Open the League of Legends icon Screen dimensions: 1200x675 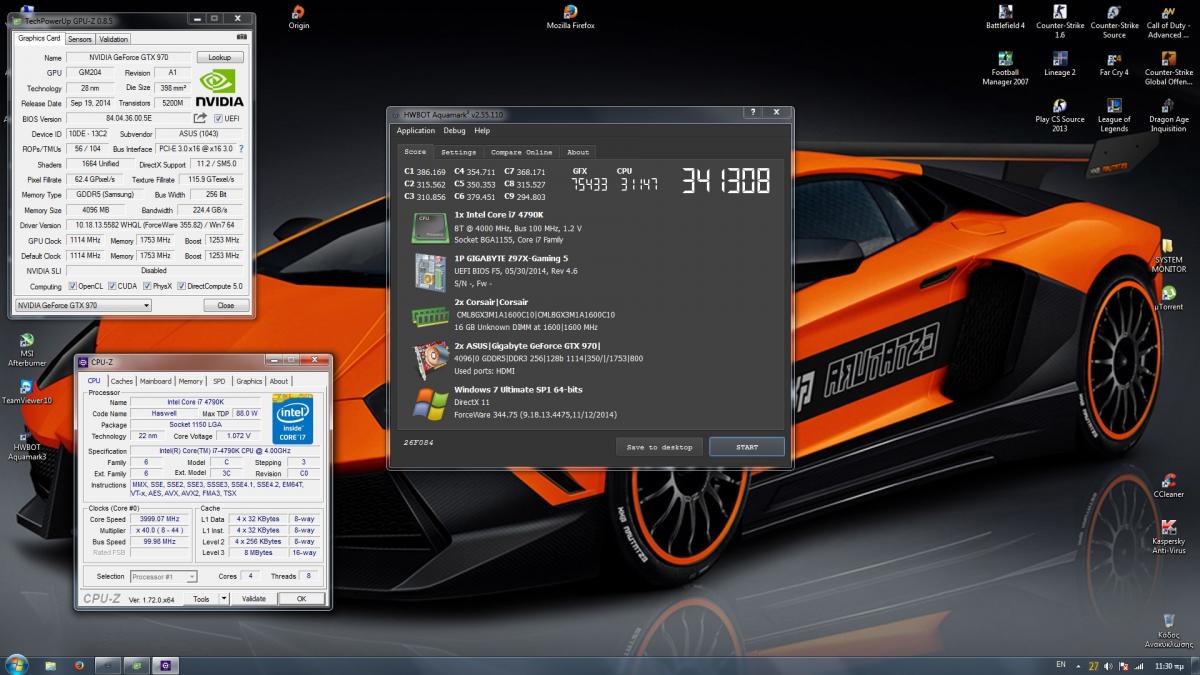(1113, 115)
